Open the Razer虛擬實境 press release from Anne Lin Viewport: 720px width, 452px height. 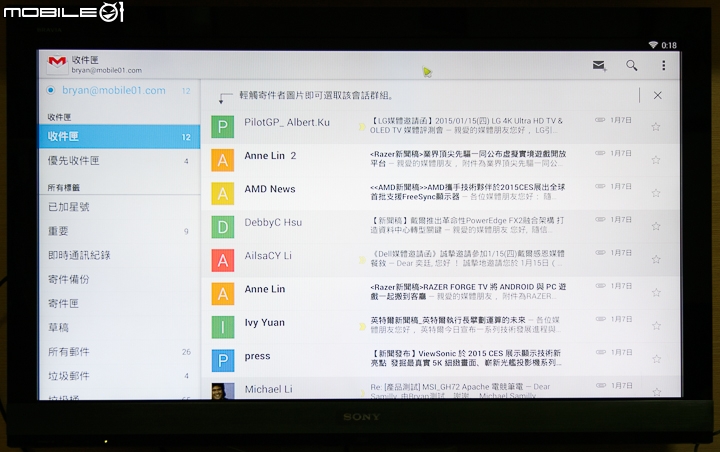coord(441,160)
